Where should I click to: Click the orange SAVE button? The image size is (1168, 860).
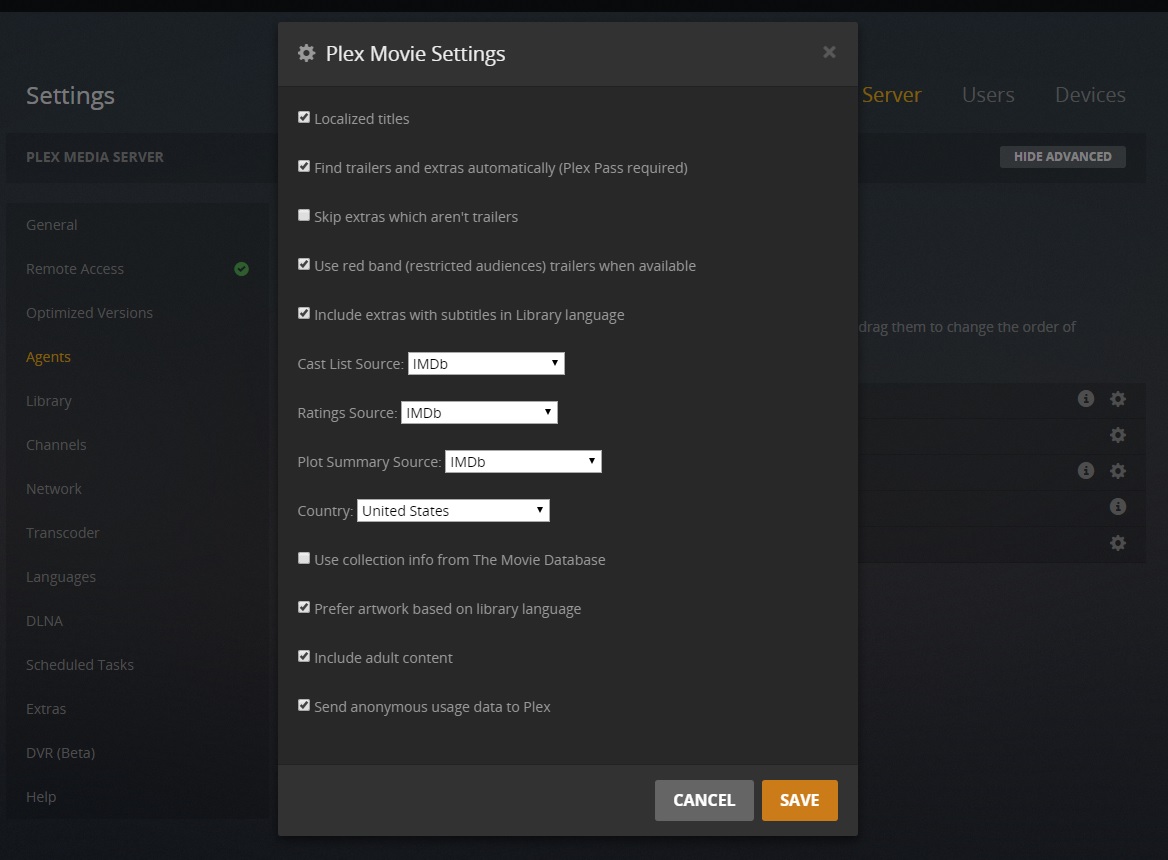(799, 800)
